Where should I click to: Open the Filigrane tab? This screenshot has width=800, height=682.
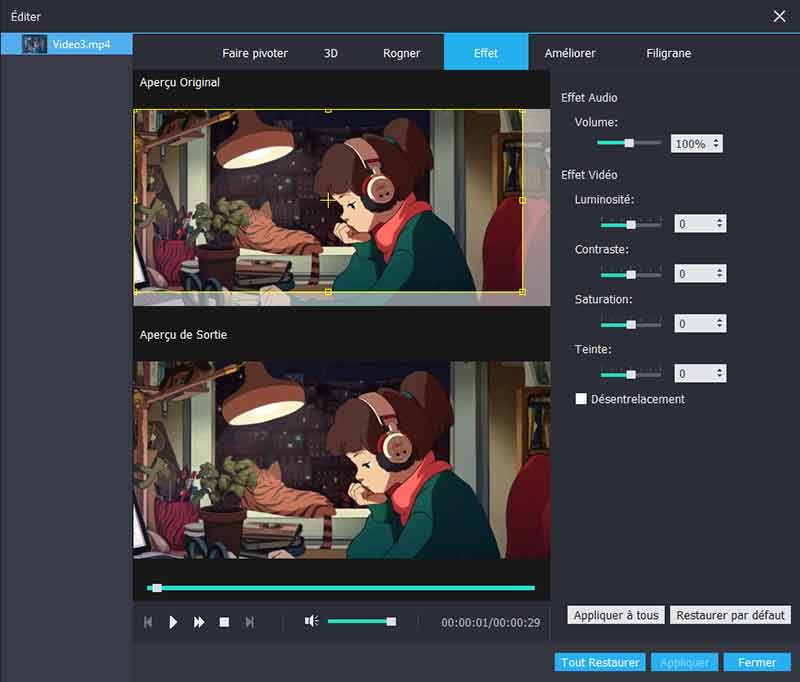tap(668, 53)
